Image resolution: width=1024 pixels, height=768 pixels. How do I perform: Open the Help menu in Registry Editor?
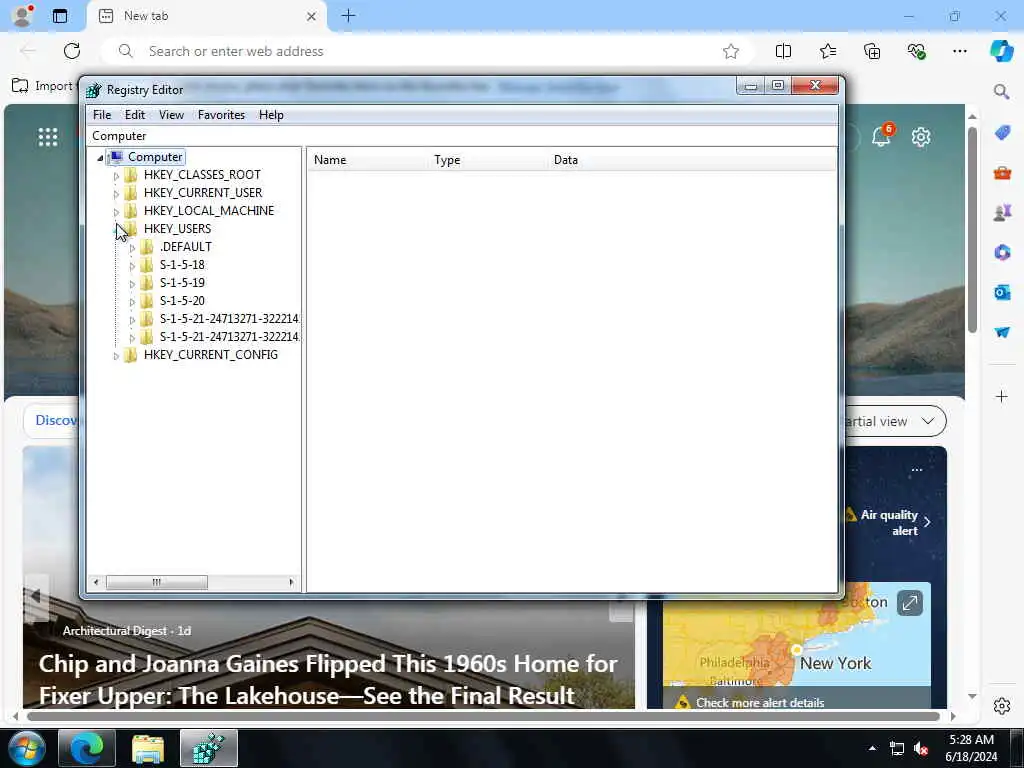point(271,115)
